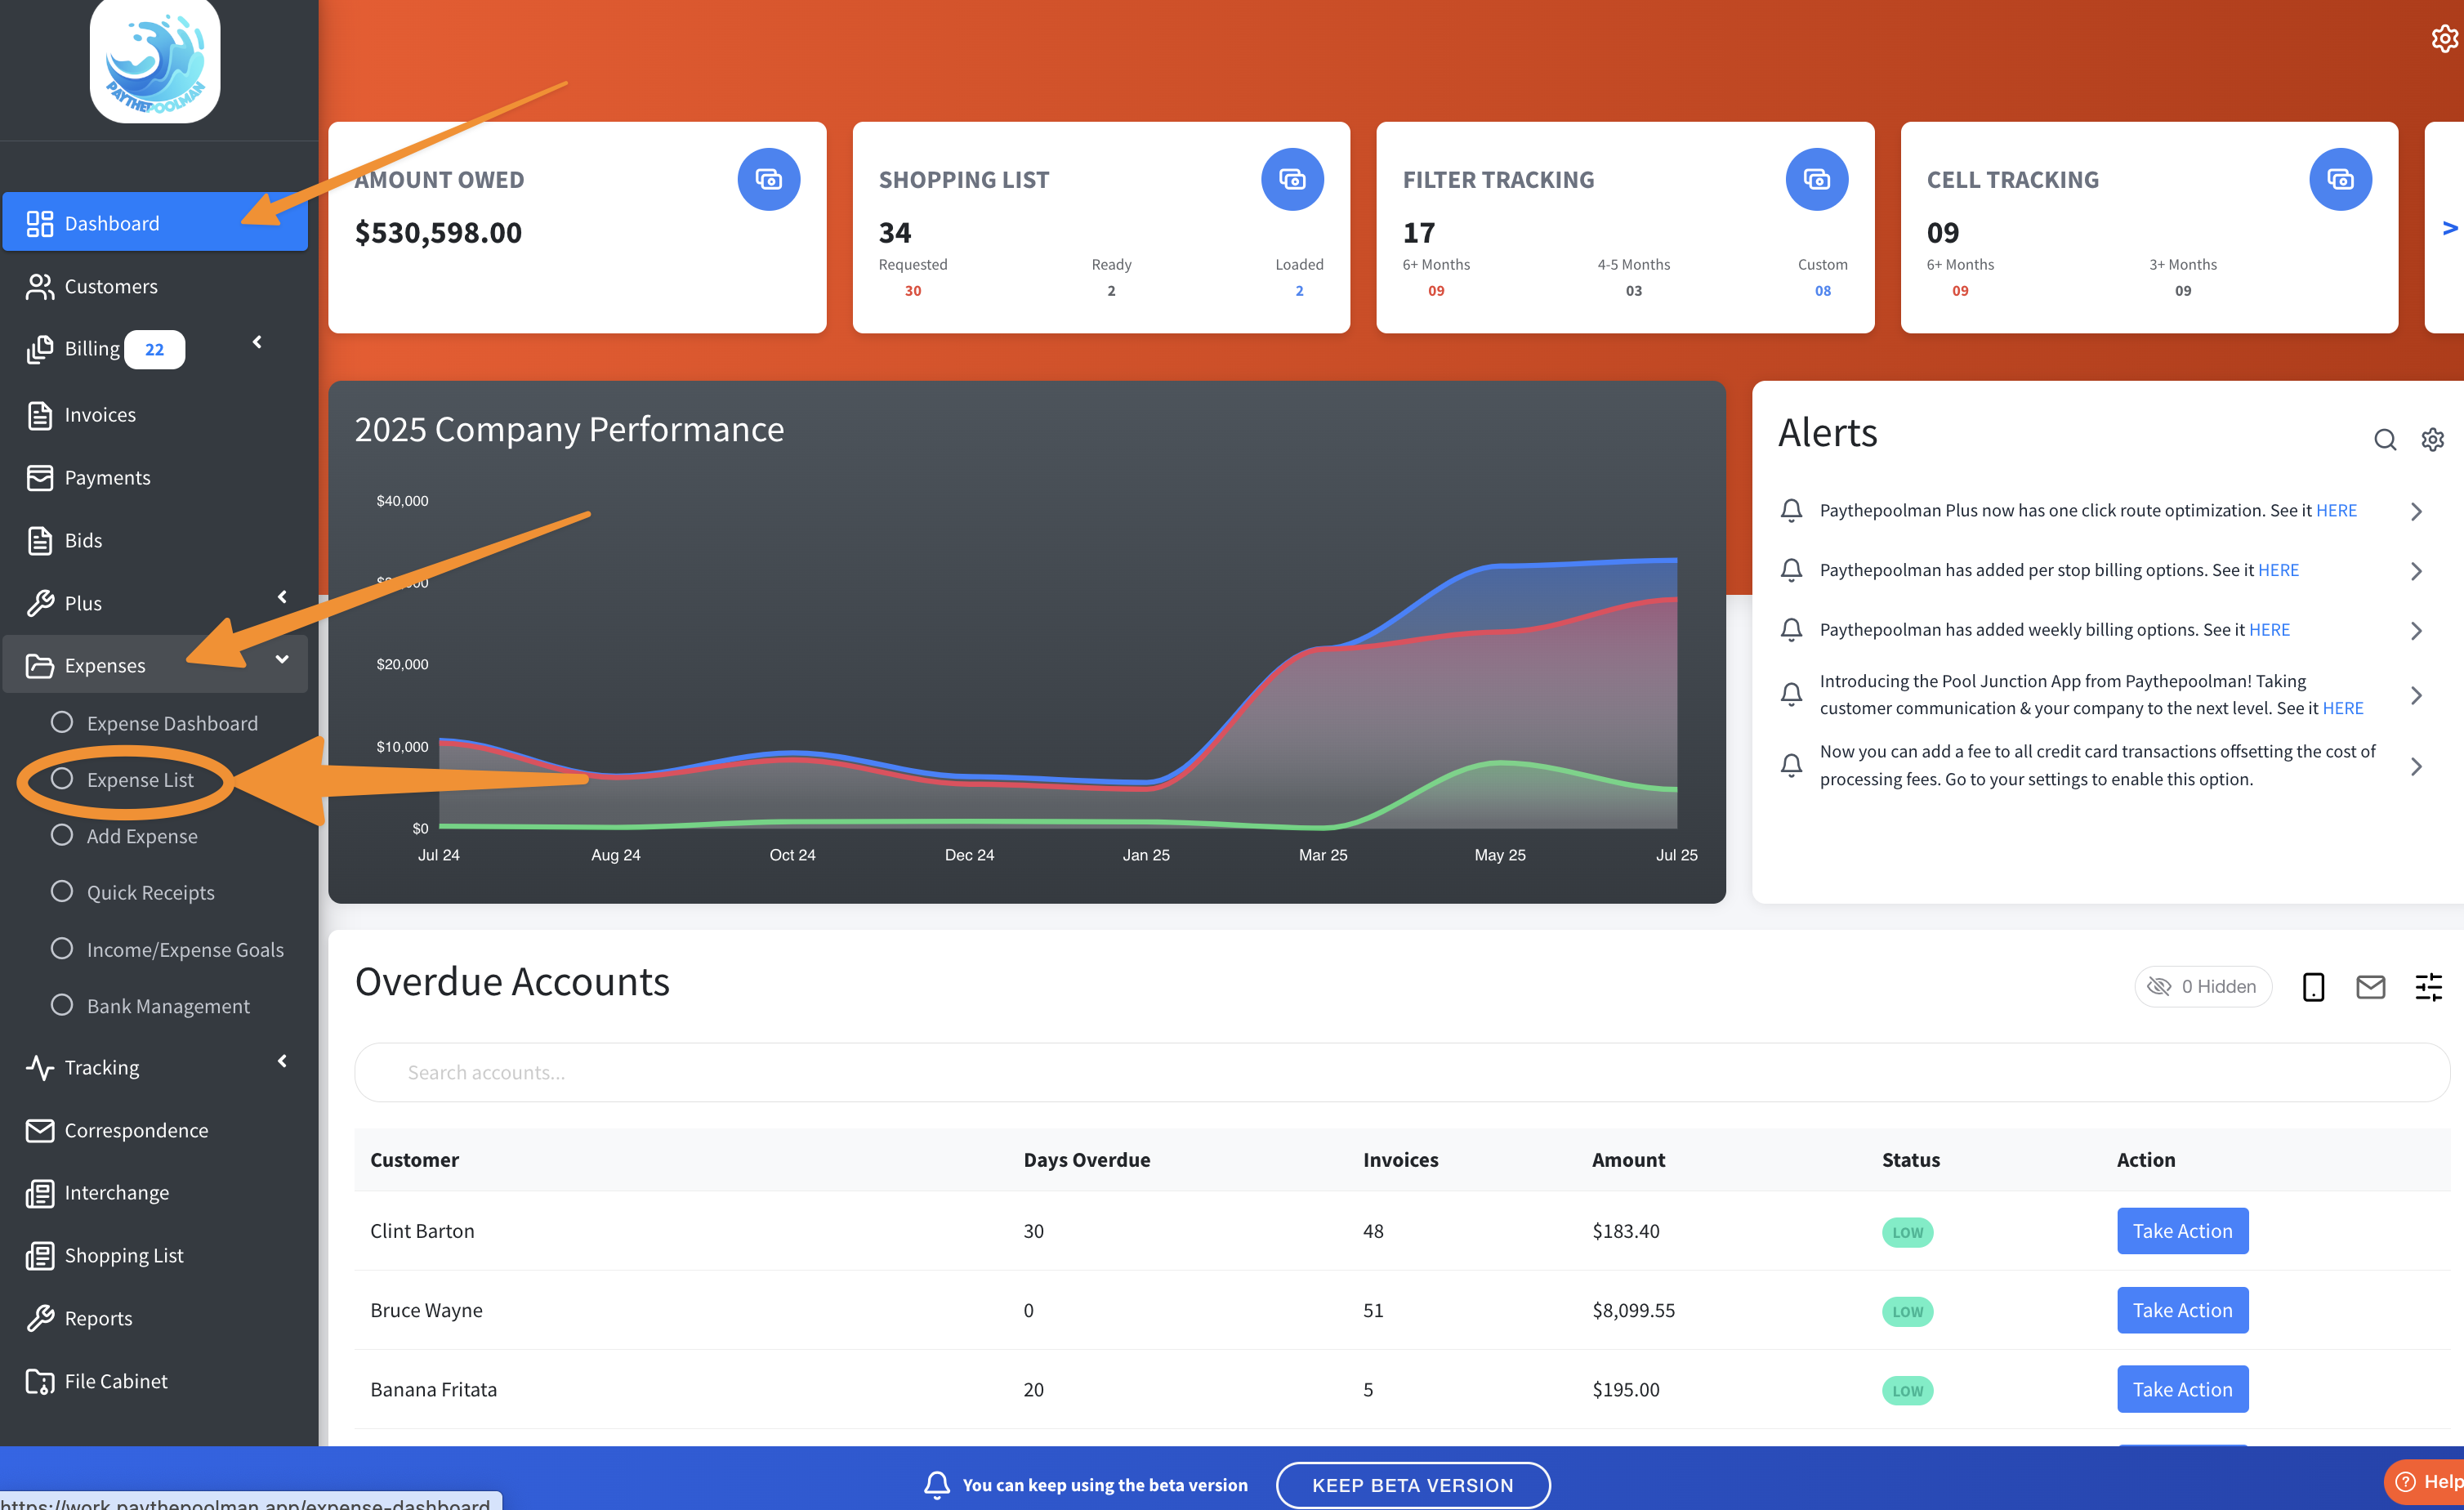Open Alerts search magnifier icon

pyautogui.click(x=2385, y=439)
